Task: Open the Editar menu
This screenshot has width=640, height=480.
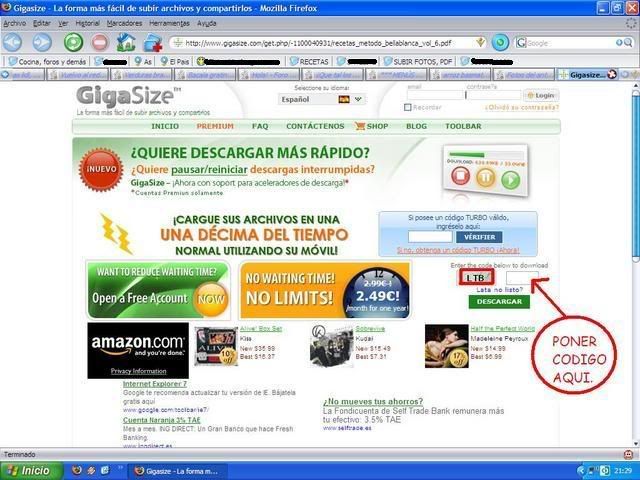Action: pyautogui.click(x=42, y=23)
